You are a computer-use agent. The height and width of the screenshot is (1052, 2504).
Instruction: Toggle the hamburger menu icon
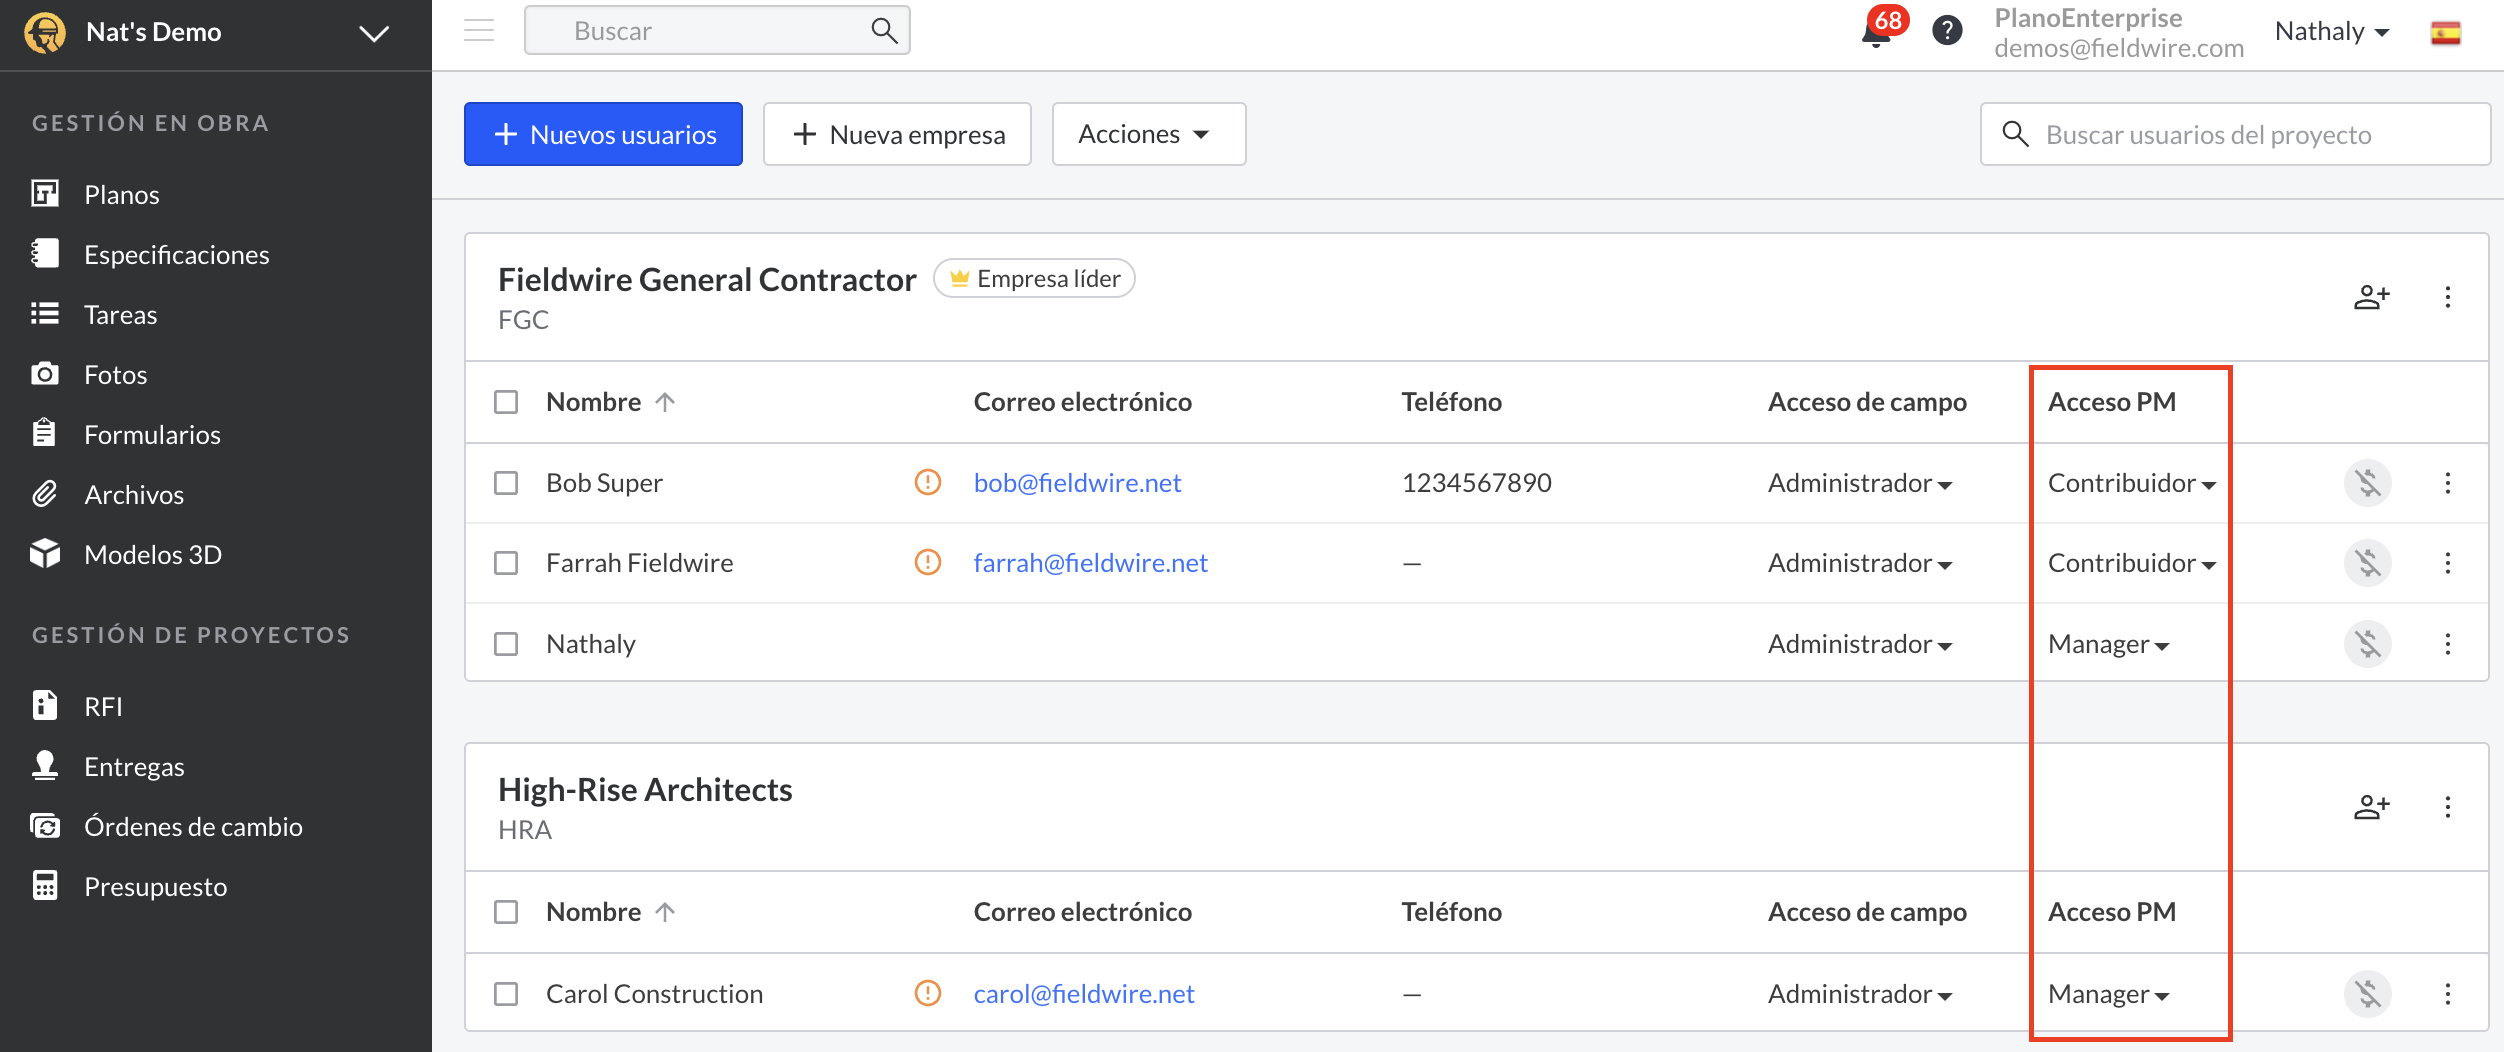pos(479,31)
